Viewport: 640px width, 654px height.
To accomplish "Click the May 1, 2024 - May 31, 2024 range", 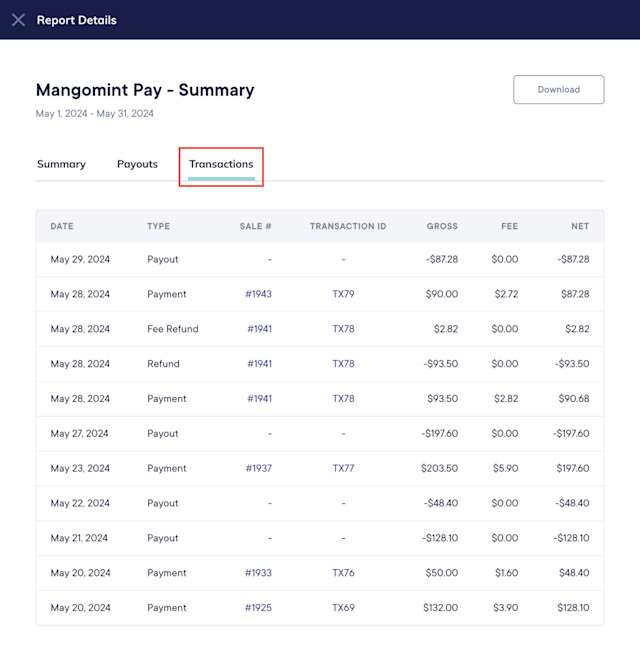I will pos(95,113).
